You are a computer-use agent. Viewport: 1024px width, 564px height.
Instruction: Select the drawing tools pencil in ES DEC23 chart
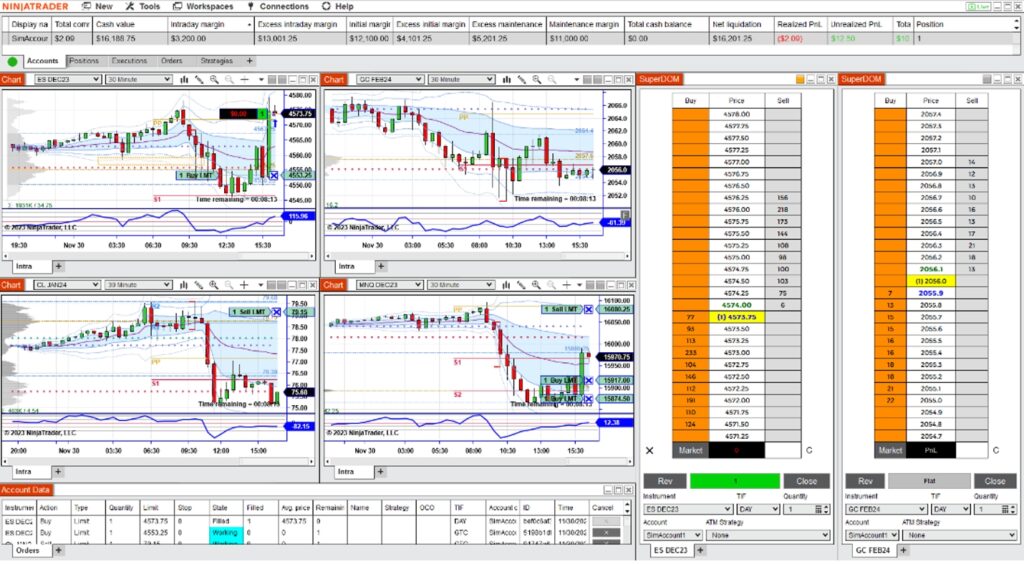[x=199, y=80]
